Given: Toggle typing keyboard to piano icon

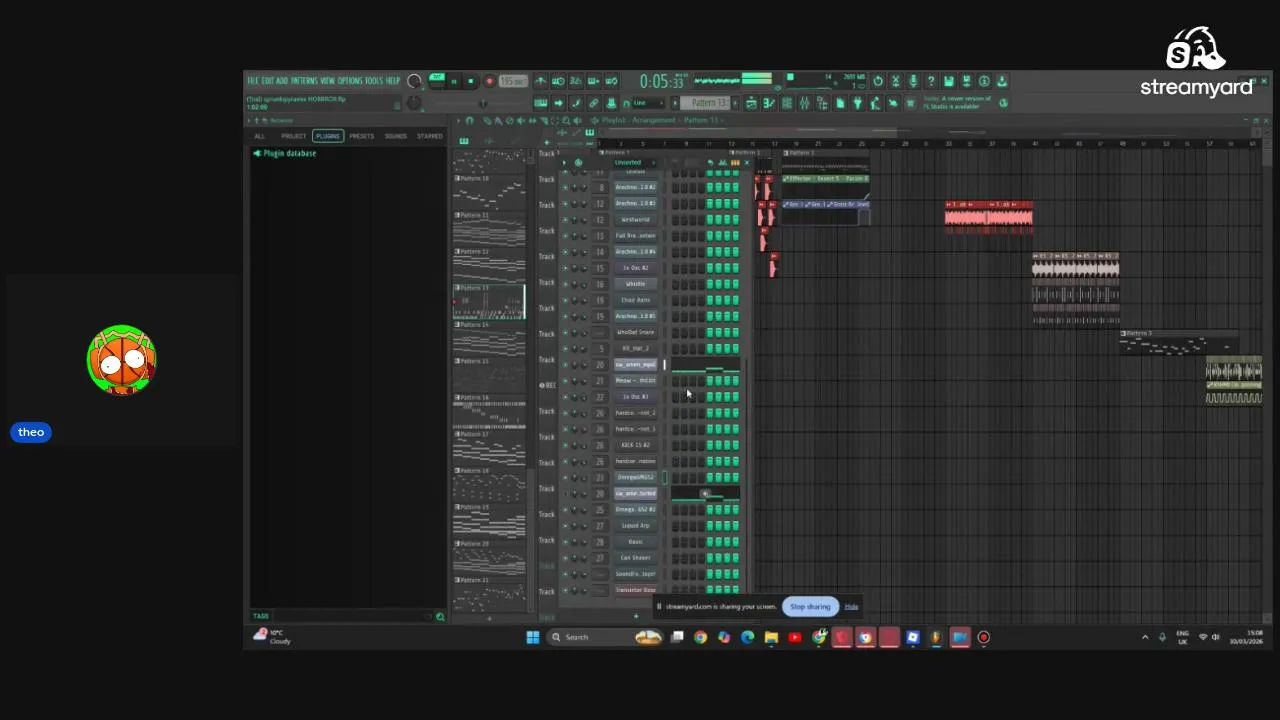Looking at the screenshot, I should (x=540, y=103).
